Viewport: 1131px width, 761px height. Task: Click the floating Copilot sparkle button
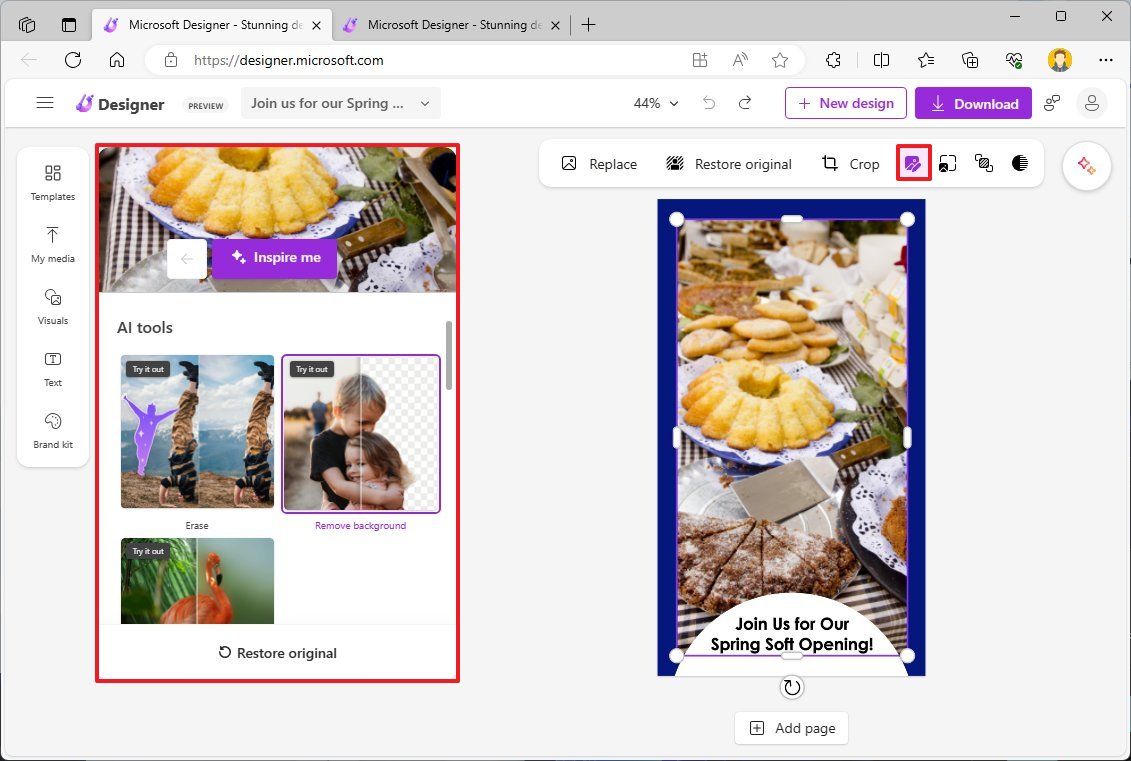pyautogui.click(x=1086, y=166)
